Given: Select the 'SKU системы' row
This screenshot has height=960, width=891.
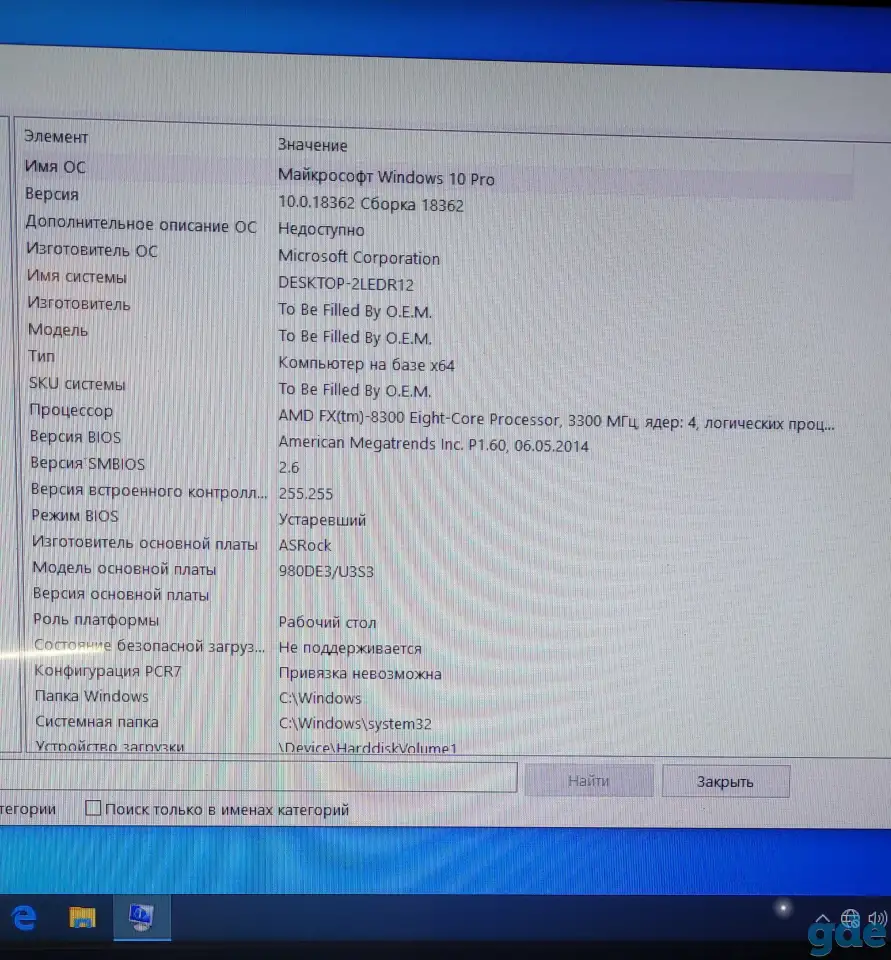Looking at the screenshot, I should [77, 384].
